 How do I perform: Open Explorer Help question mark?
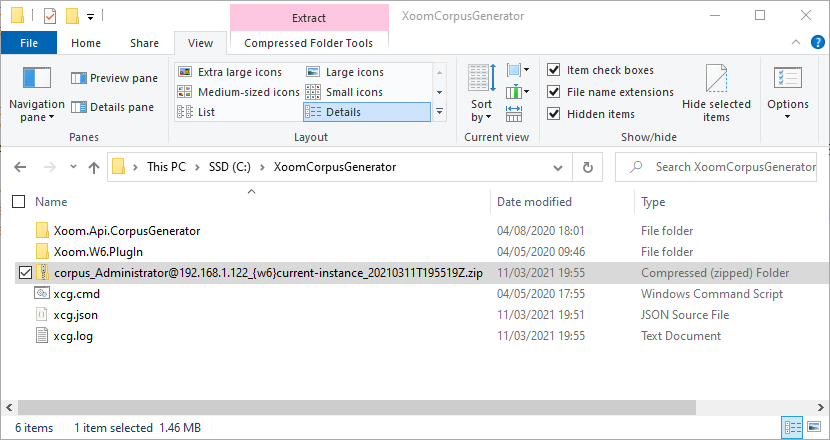[x=818, y=42]
